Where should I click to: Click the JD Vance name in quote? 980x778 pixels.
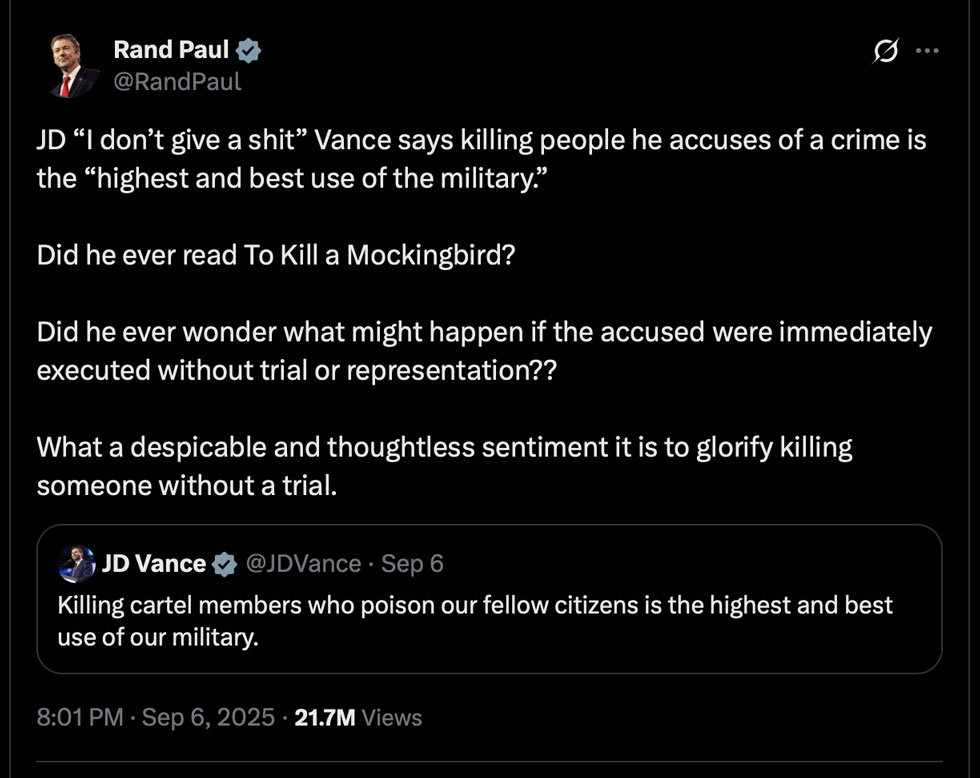154,564
